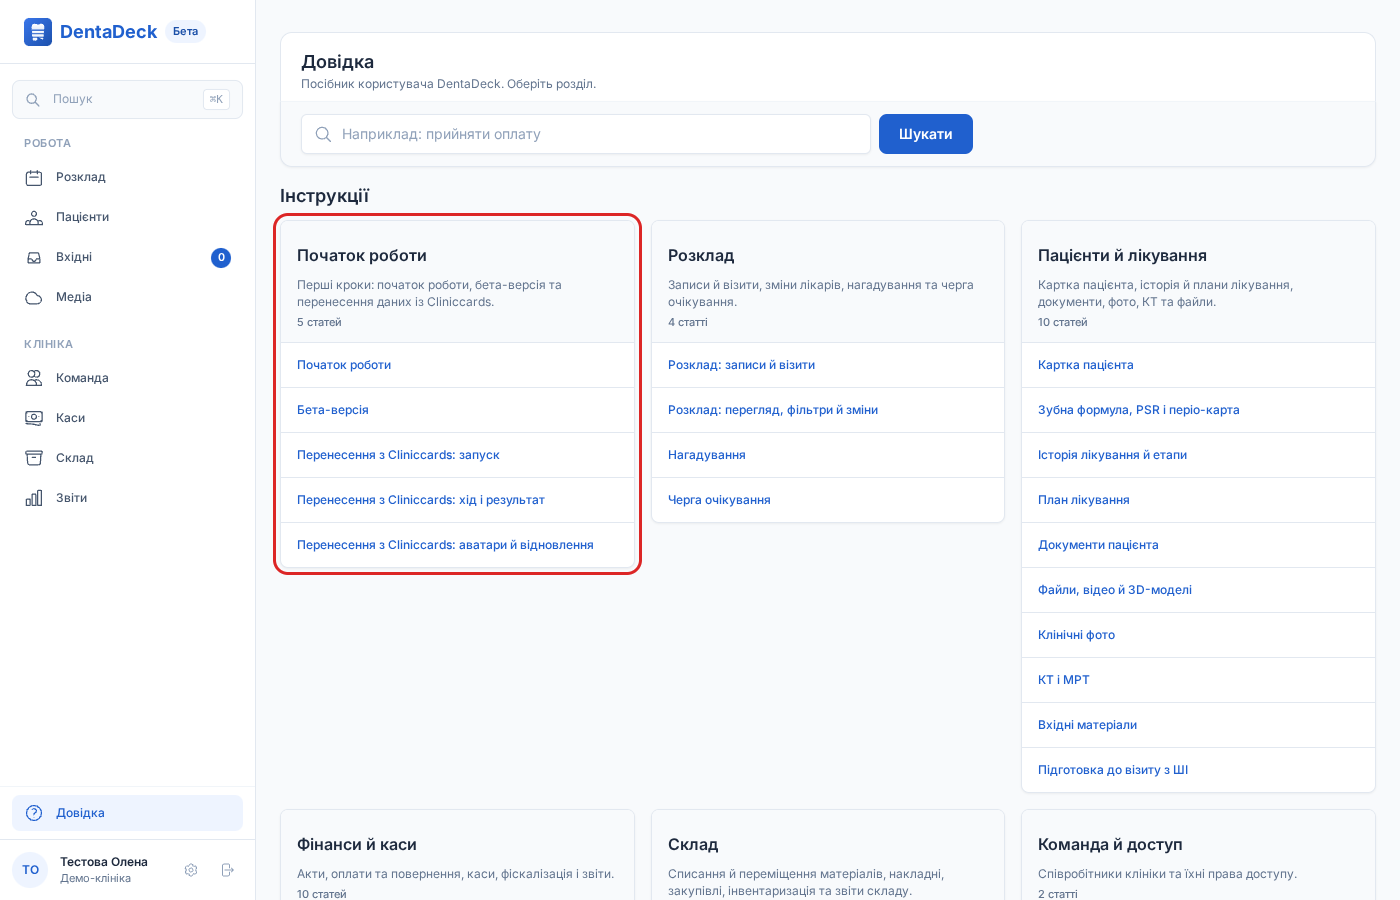Click the Медіа cloud icon
The image size is (1400, 900).
pos(34,298)
